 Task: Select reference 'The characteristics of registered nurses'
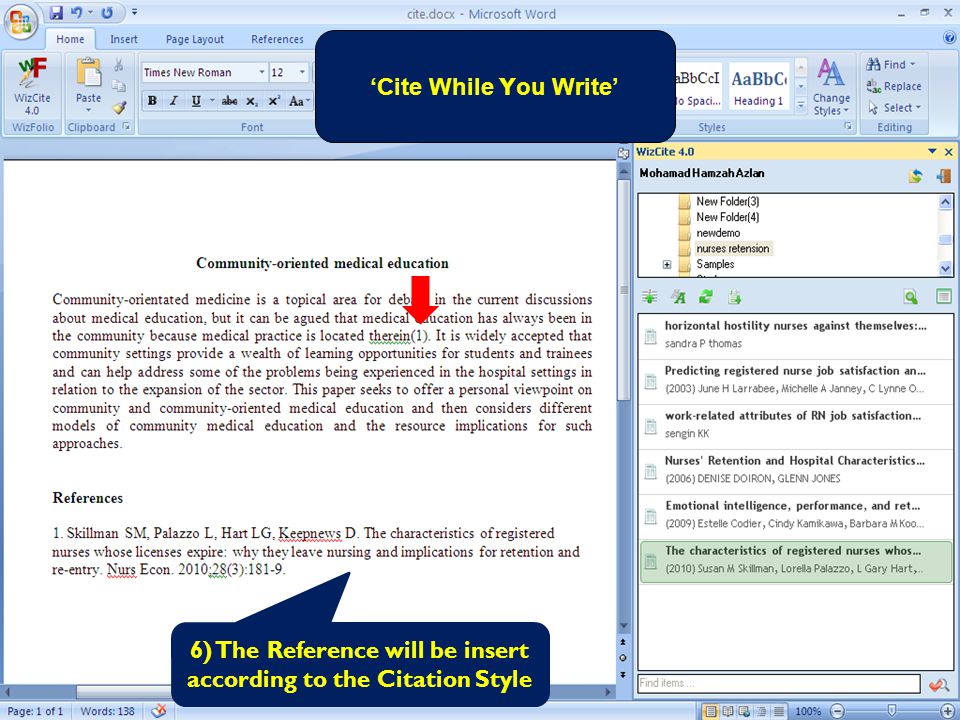pyautogui.click(x=795, y=561)
